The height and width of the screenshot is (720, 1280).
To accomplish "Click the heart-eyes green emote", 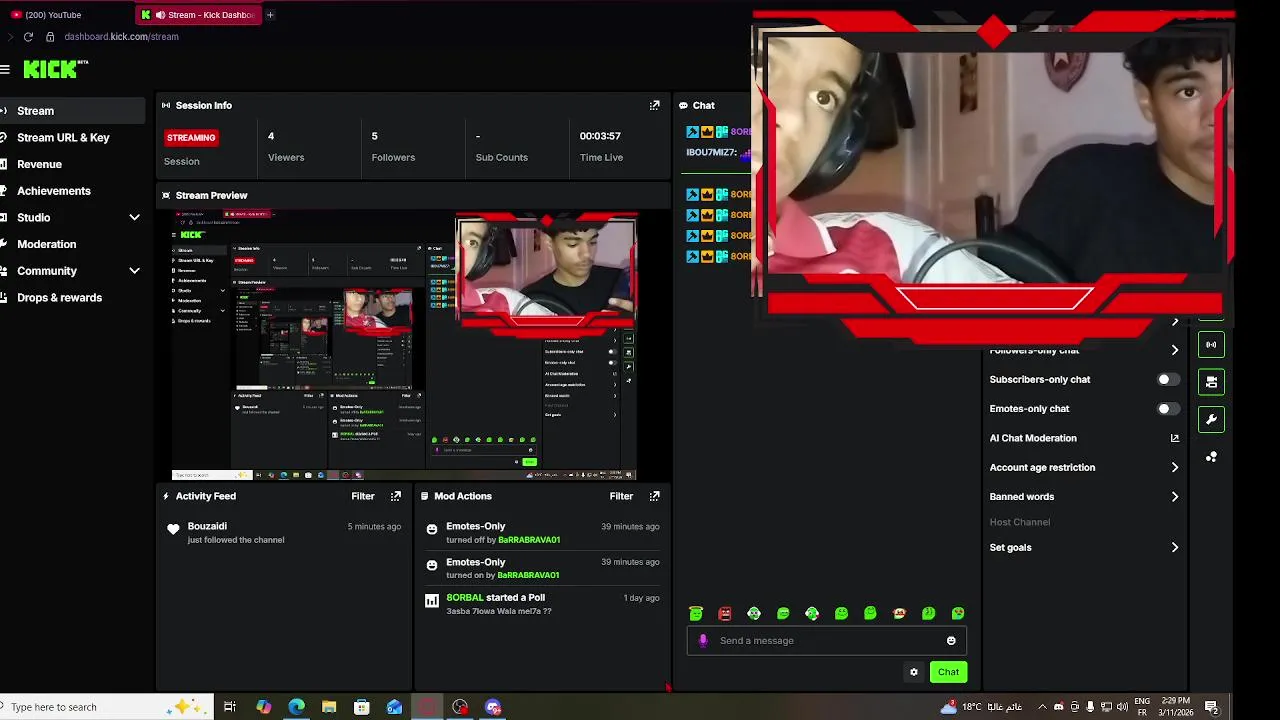I will [x=957, y=613].
